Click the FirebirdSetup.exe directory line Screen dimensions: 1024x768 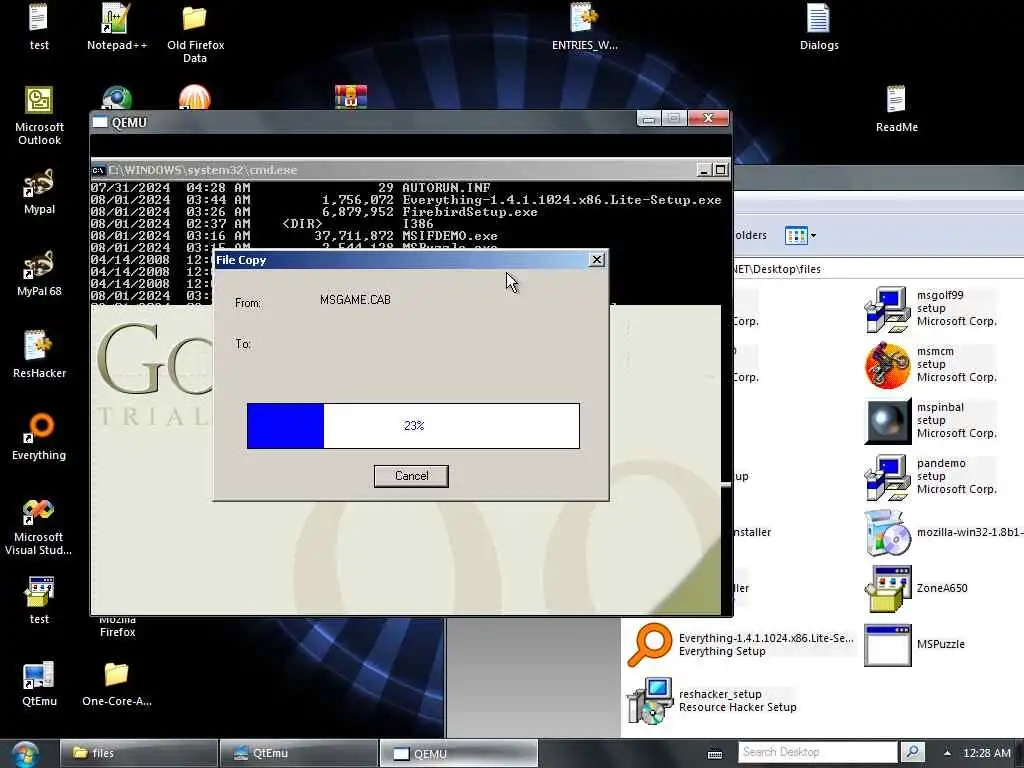click(313, 212)
